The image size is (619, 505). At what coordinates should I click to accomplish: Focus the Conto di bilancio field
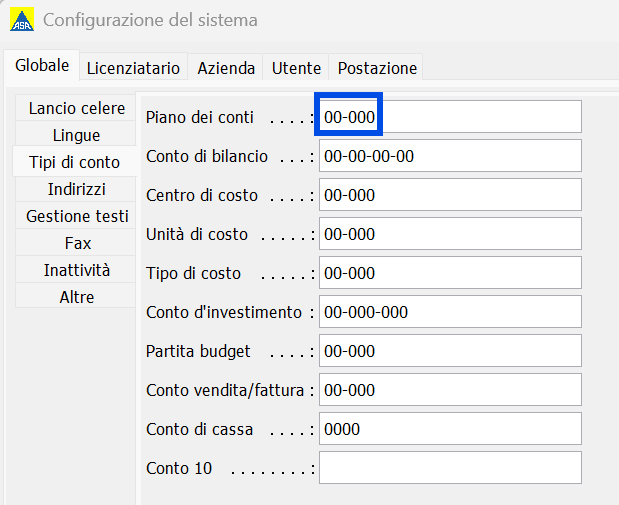[450, 156]
